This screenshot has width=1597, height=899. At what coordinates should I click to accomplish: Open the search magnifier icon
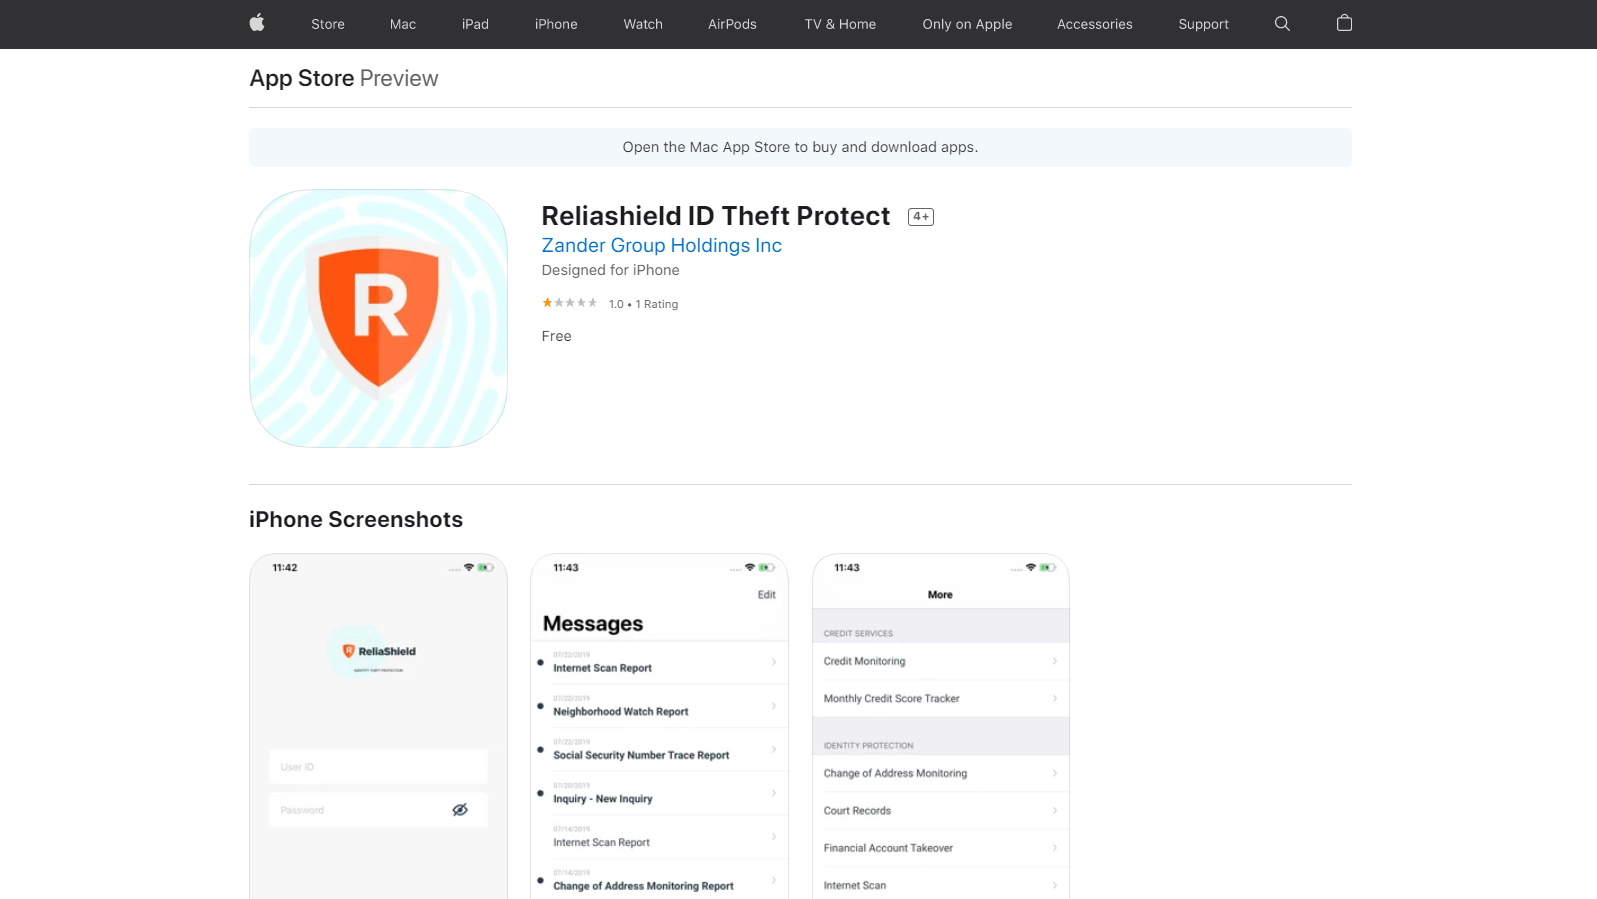[1282, 24]
